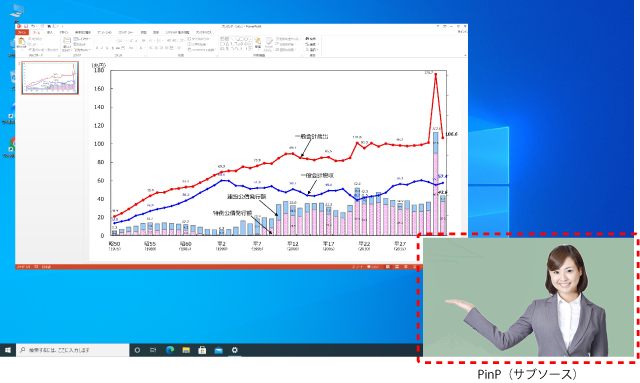Click the Paste clipboard icon in ribbon
This screenshot has height=383, width=640.
pyautogui.click(x=21, y=41)
